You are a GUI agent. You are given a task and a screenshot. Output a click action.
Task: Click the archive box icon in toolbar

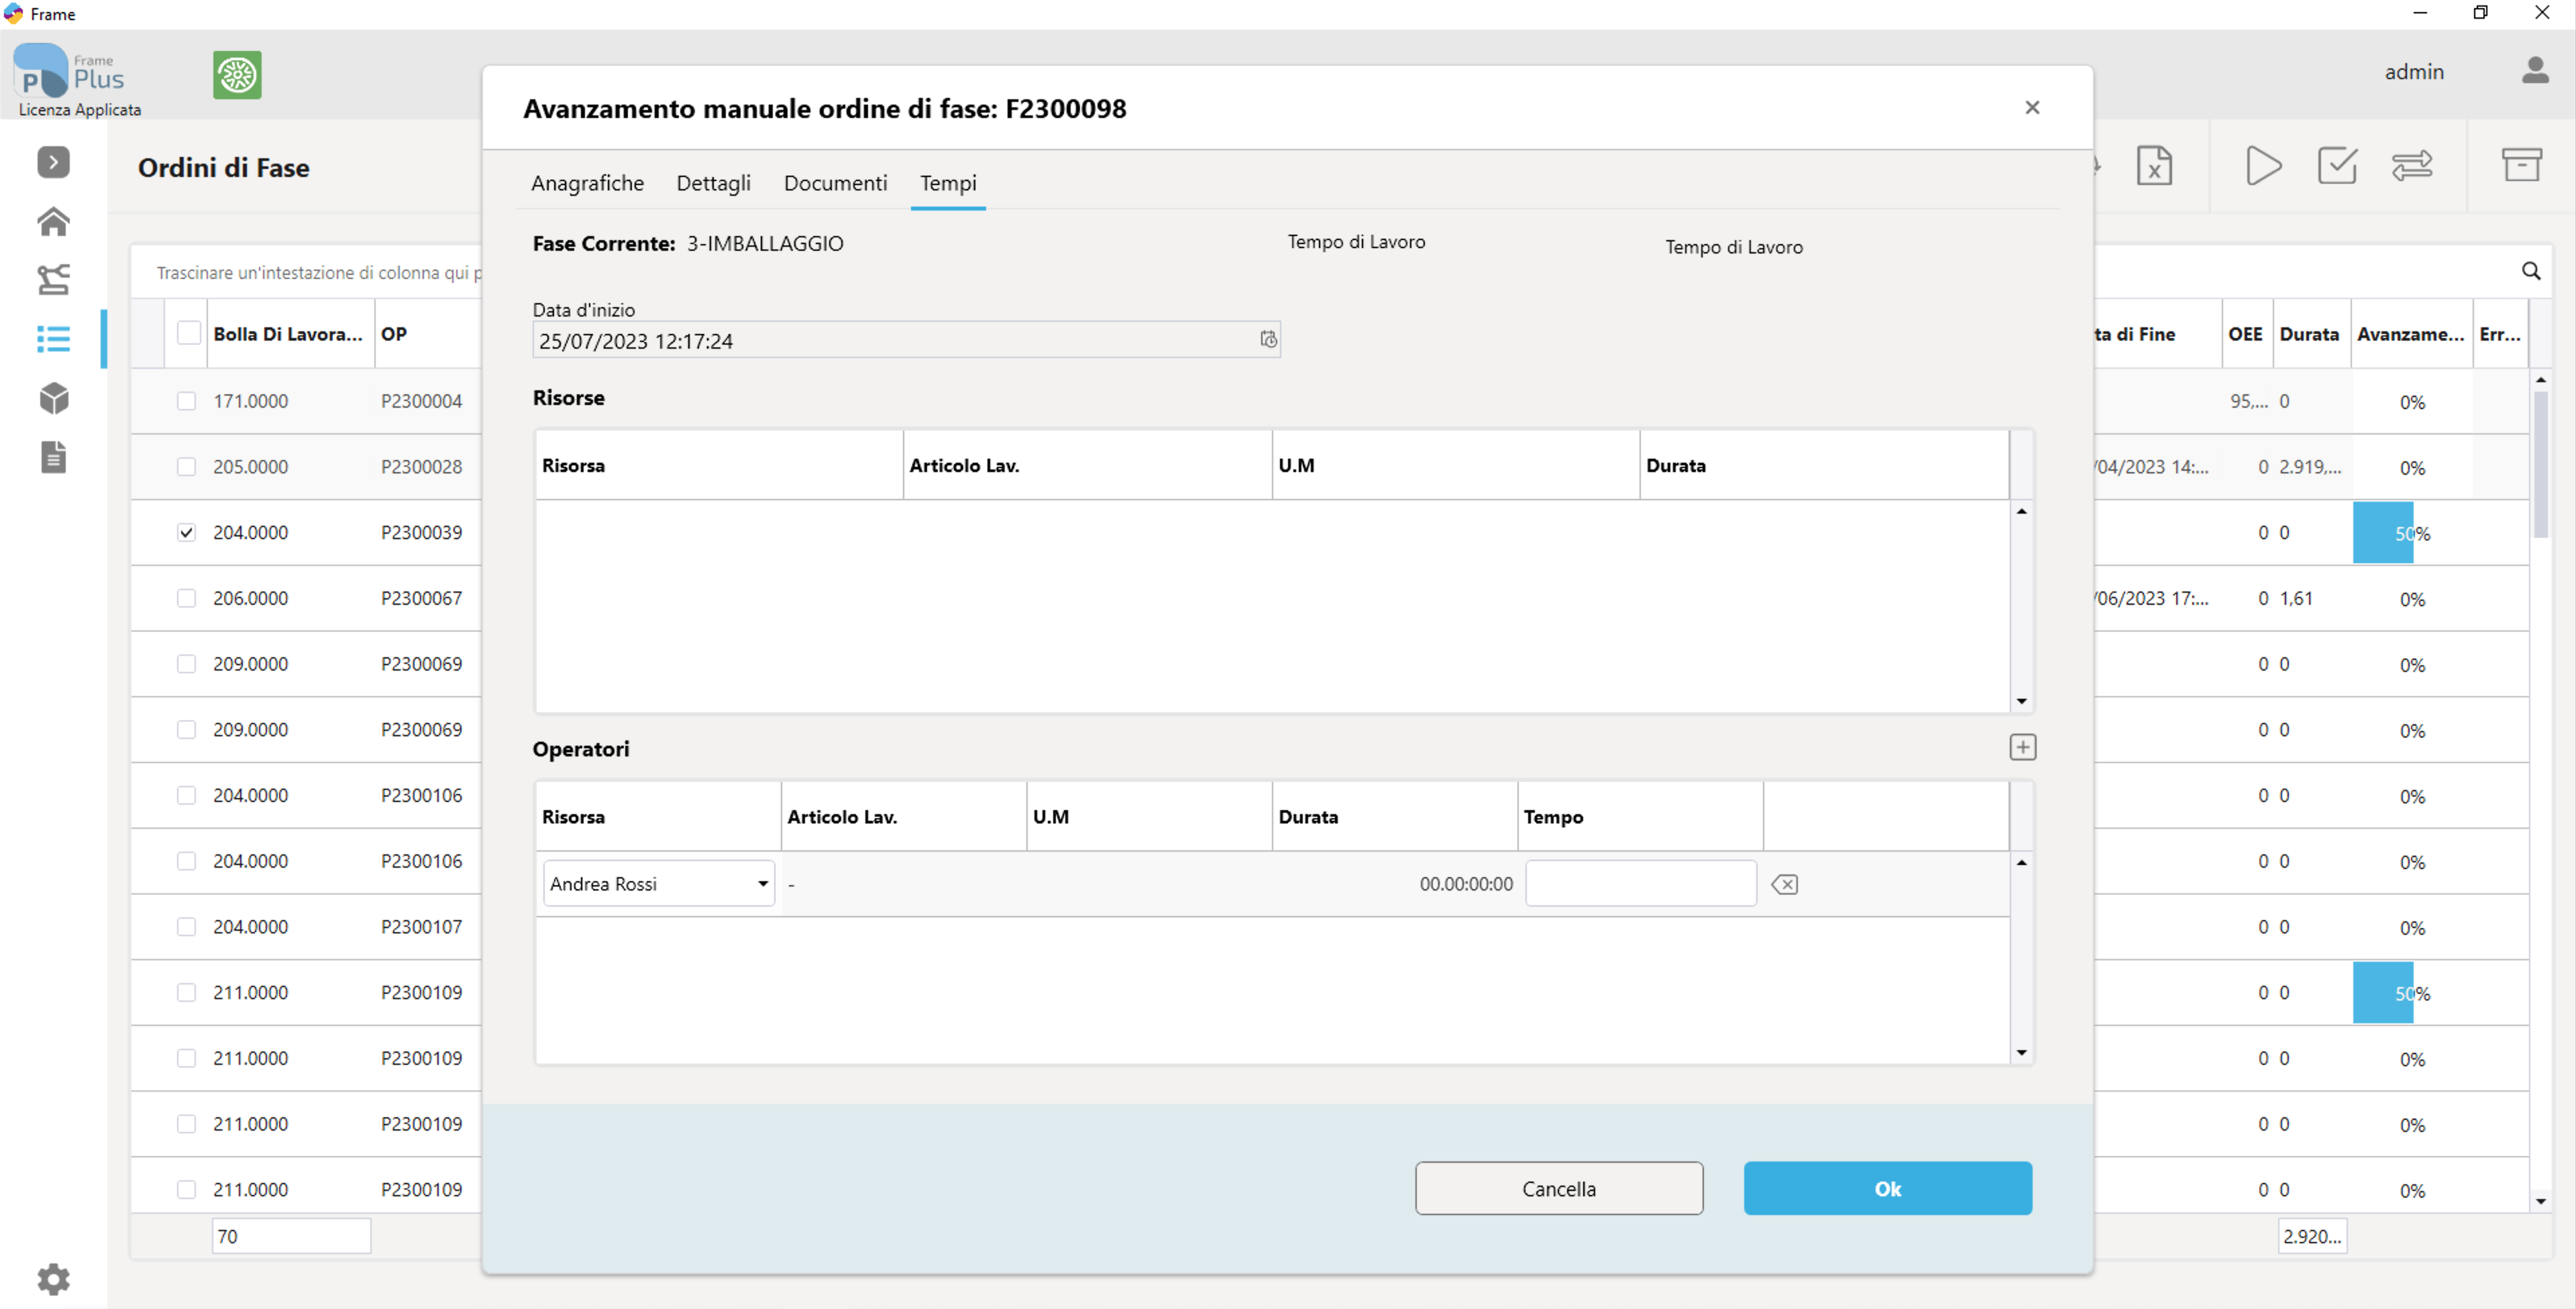[2521, 165]
